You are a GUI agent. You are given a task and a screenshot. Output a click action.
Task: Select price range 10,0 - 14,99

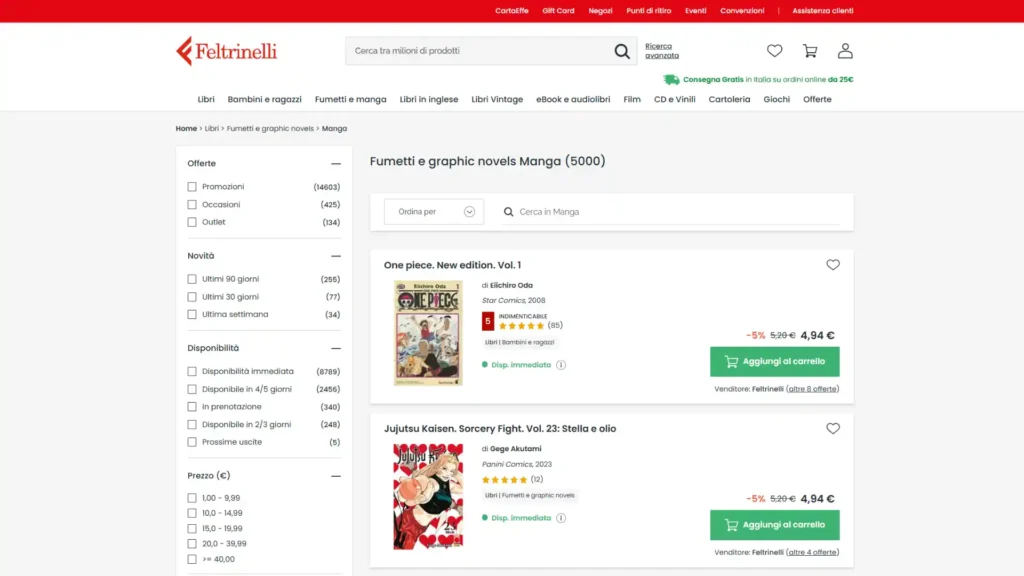(192, 513)
